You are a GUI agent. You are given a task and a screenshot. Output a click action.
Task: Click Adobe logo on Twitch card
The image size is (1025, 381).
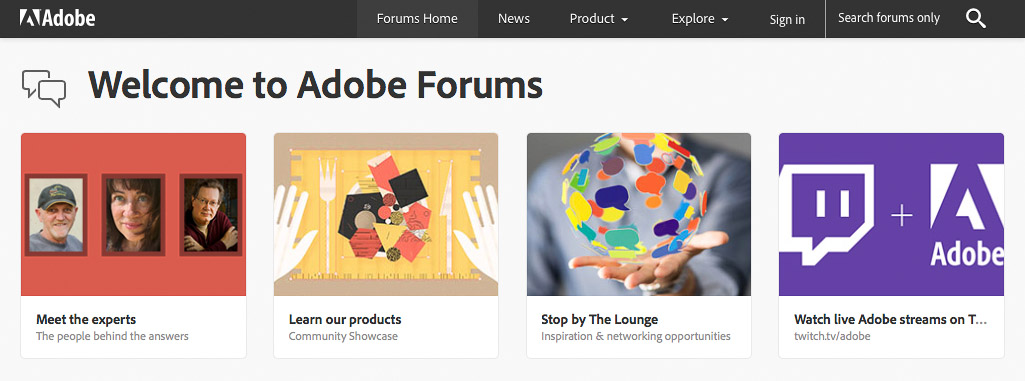(x=967, y=214)
